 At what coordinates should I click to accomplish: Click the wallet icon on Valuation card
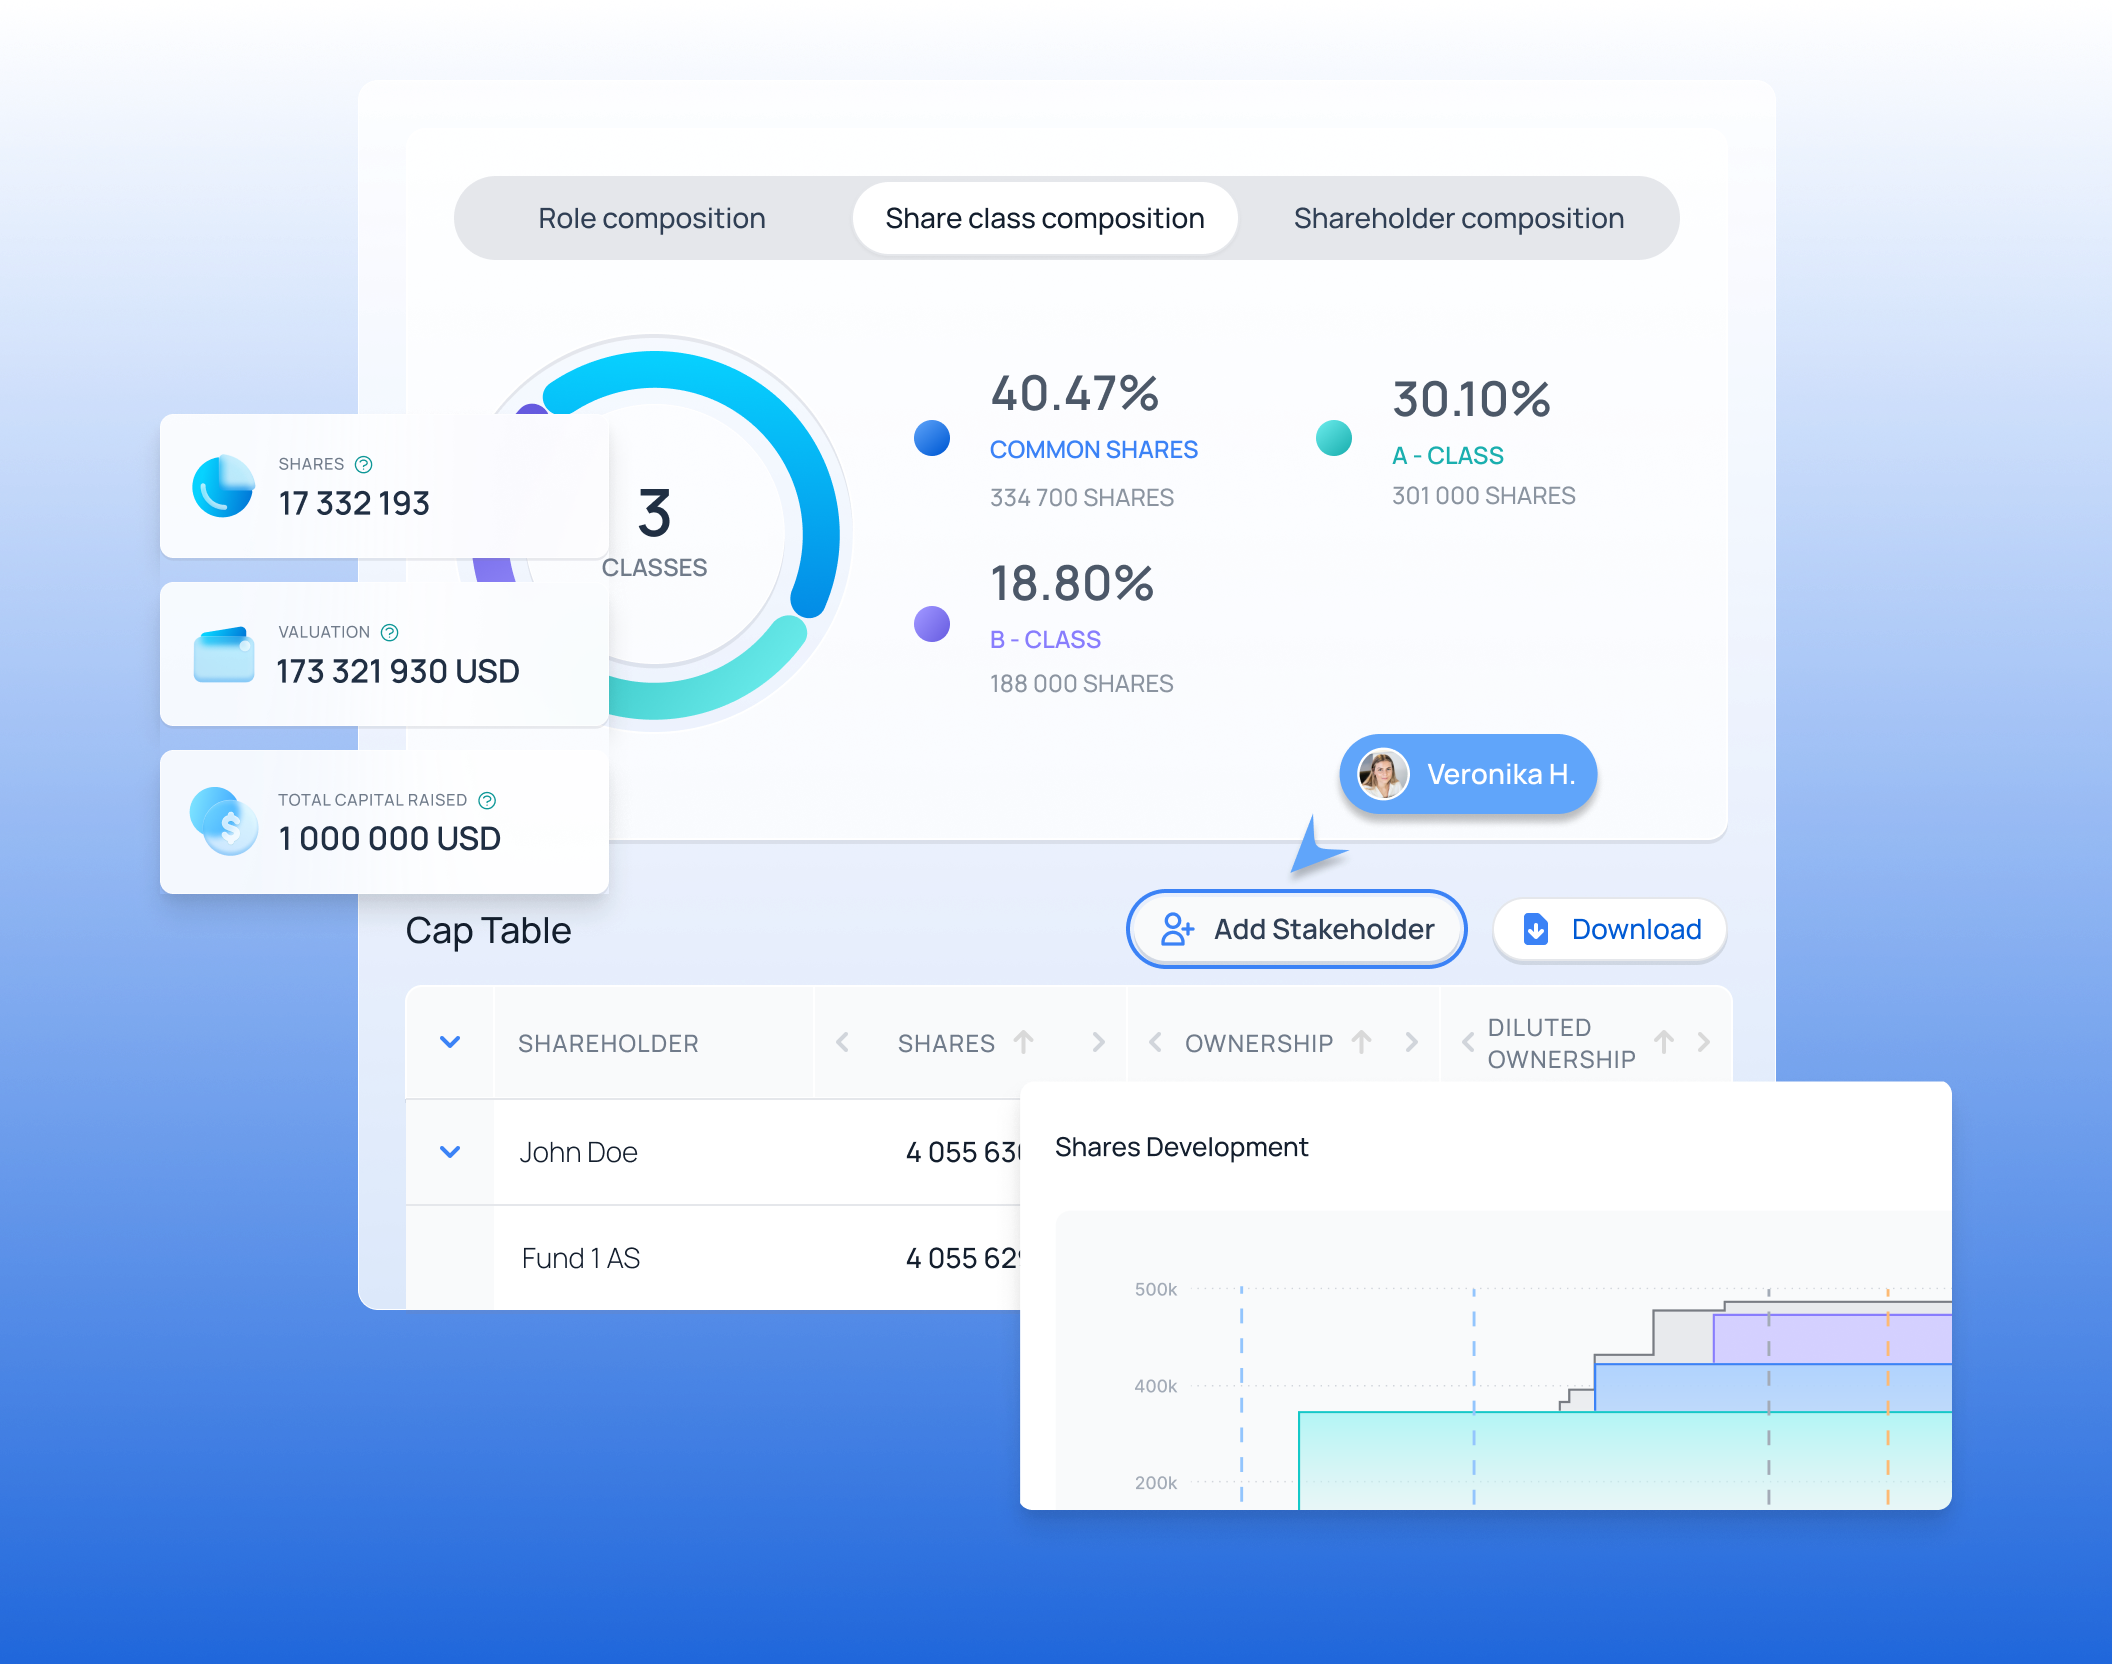[x=224, y=655]
